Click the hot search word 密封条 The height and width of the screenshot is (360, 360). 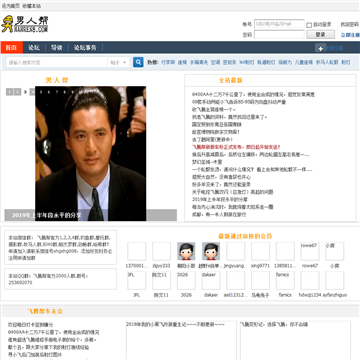(x=230, y=62)
